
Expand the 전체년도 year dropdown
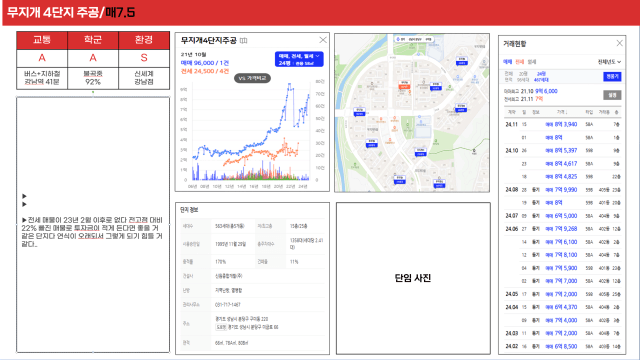point(609,62)
